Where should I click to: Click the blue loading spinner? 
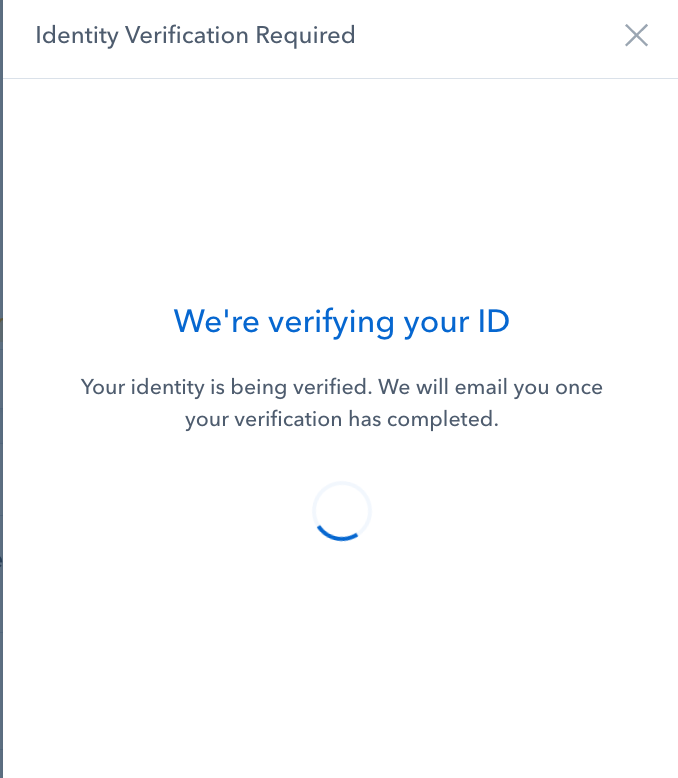click(x=342, y=512)
